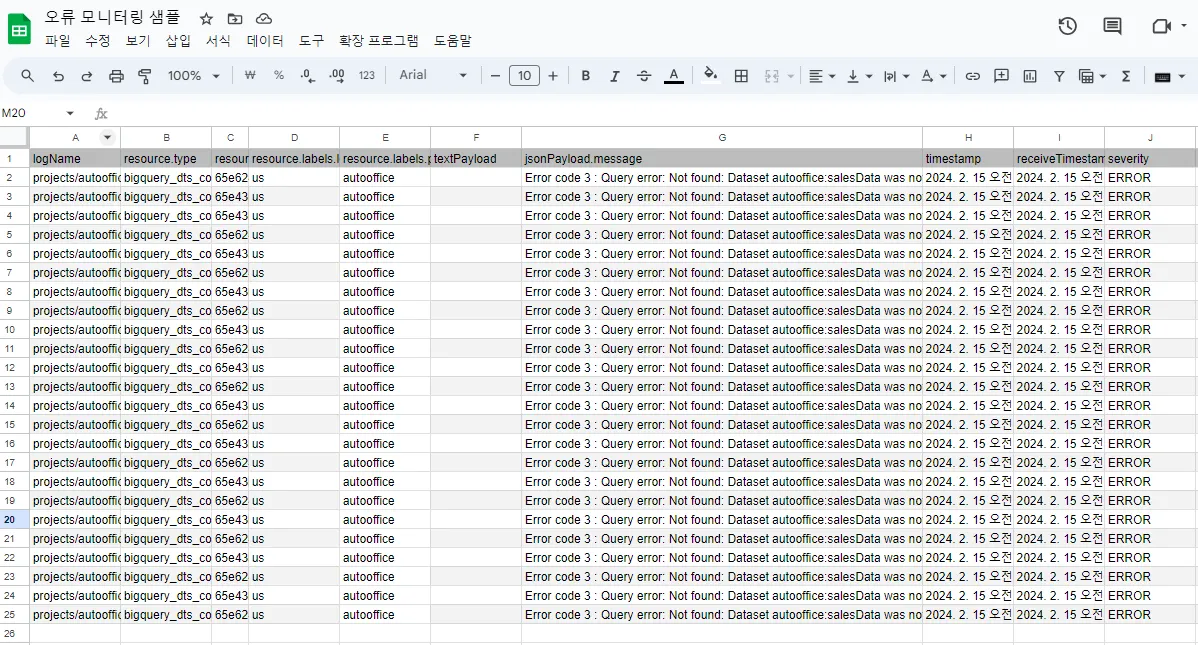This screenshot has width=1198, height=645.
Task: Move document with the folder icon
Action: pyautogui.click(x=235, y=19)
